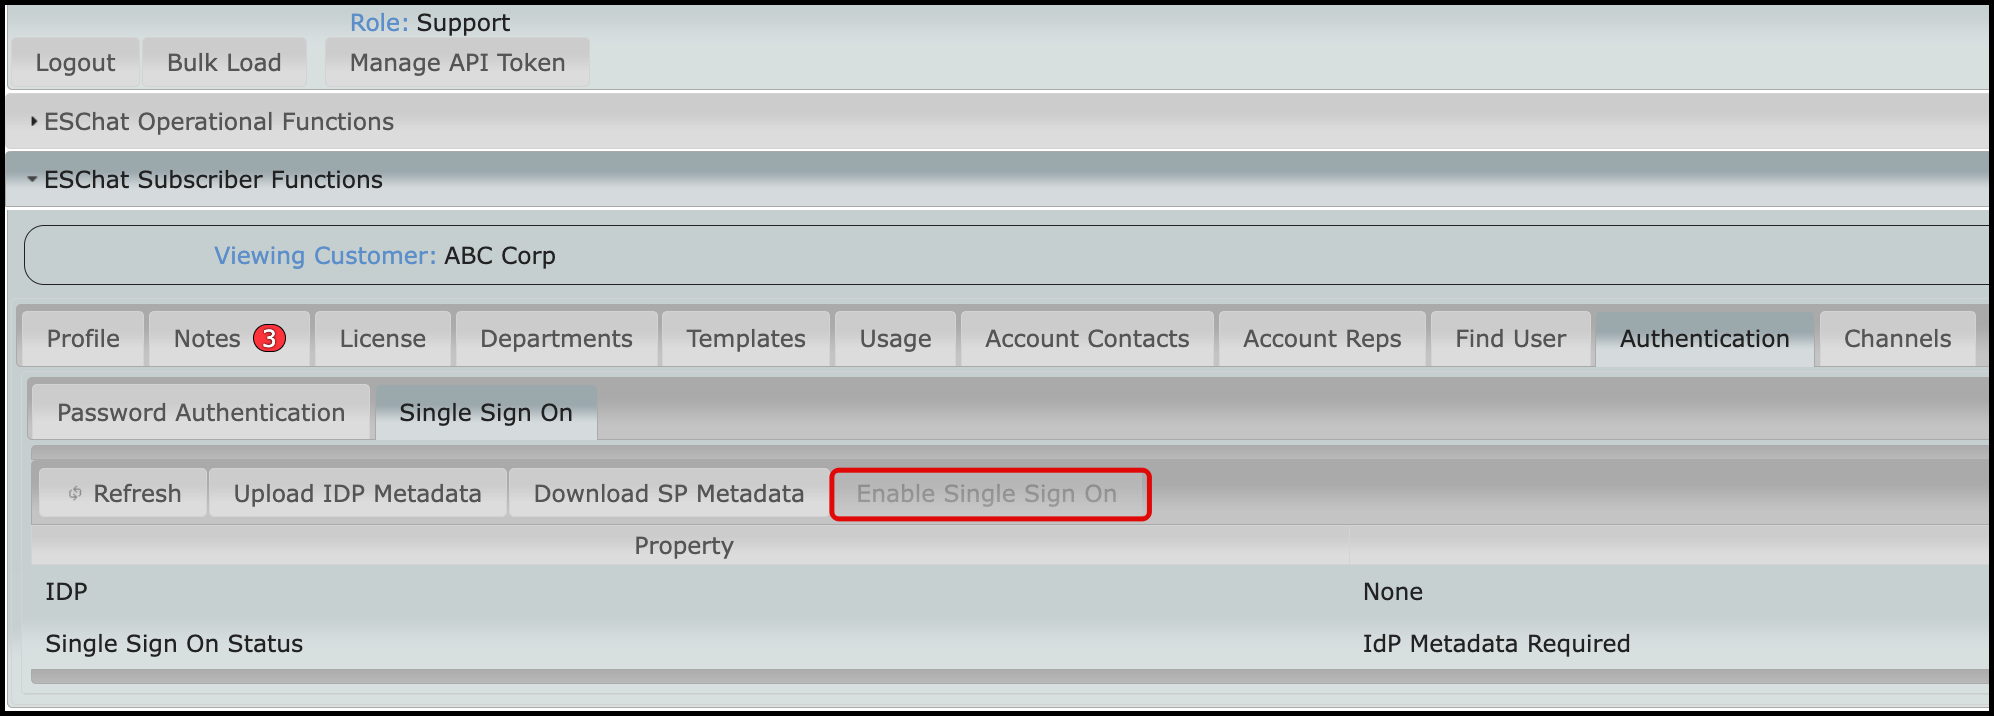This screenshot has height=716, width=1994.
Task: Go to the Departments tab
Action: point(556,339)
